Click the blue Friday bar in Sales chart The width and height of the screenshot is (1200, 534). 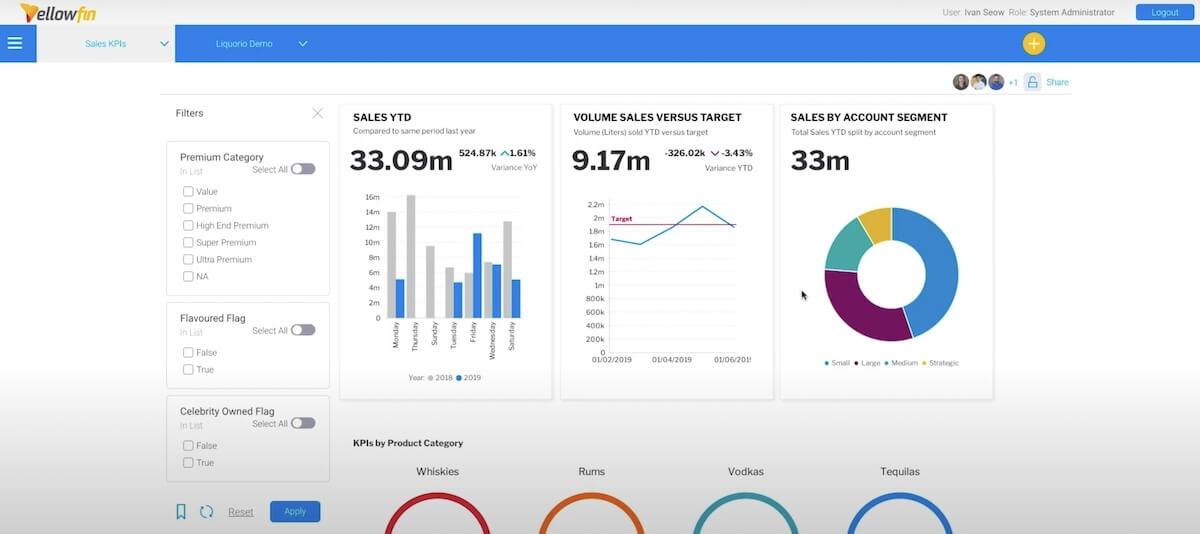(x=477, y=275)
